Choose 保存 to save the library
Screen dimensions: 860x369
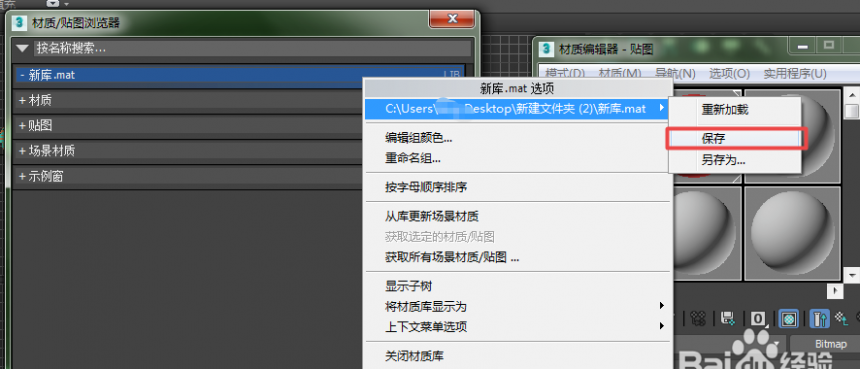click(x=735, y=138)
